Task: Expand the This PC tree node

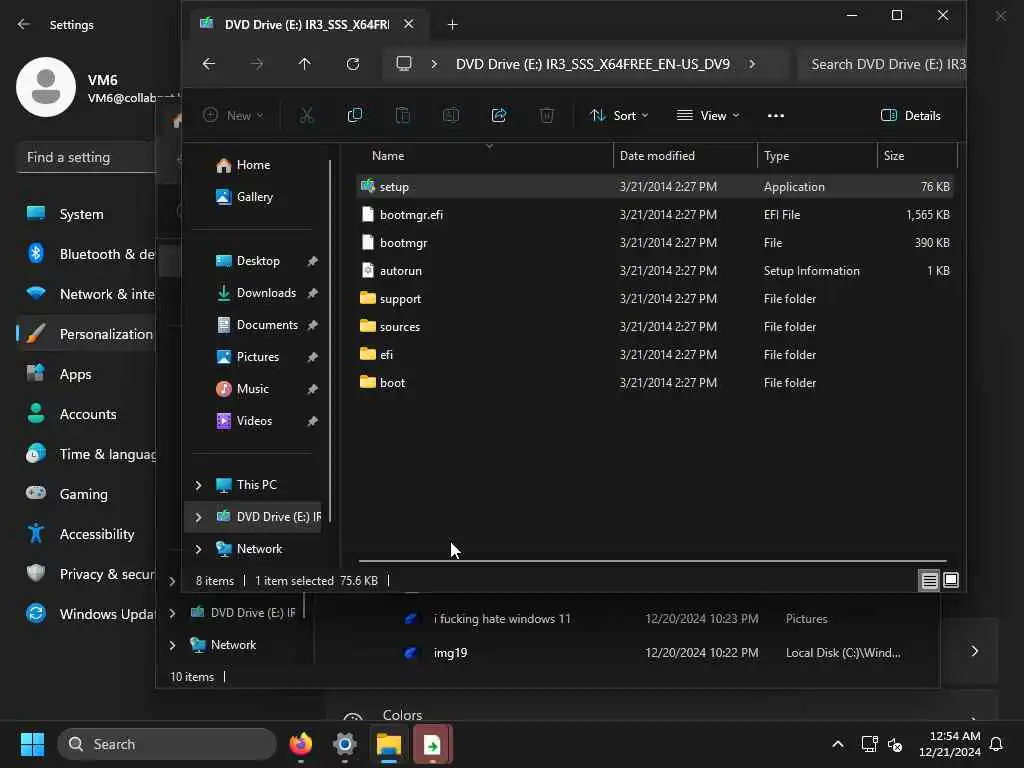Action: click(x=199, y=485)
